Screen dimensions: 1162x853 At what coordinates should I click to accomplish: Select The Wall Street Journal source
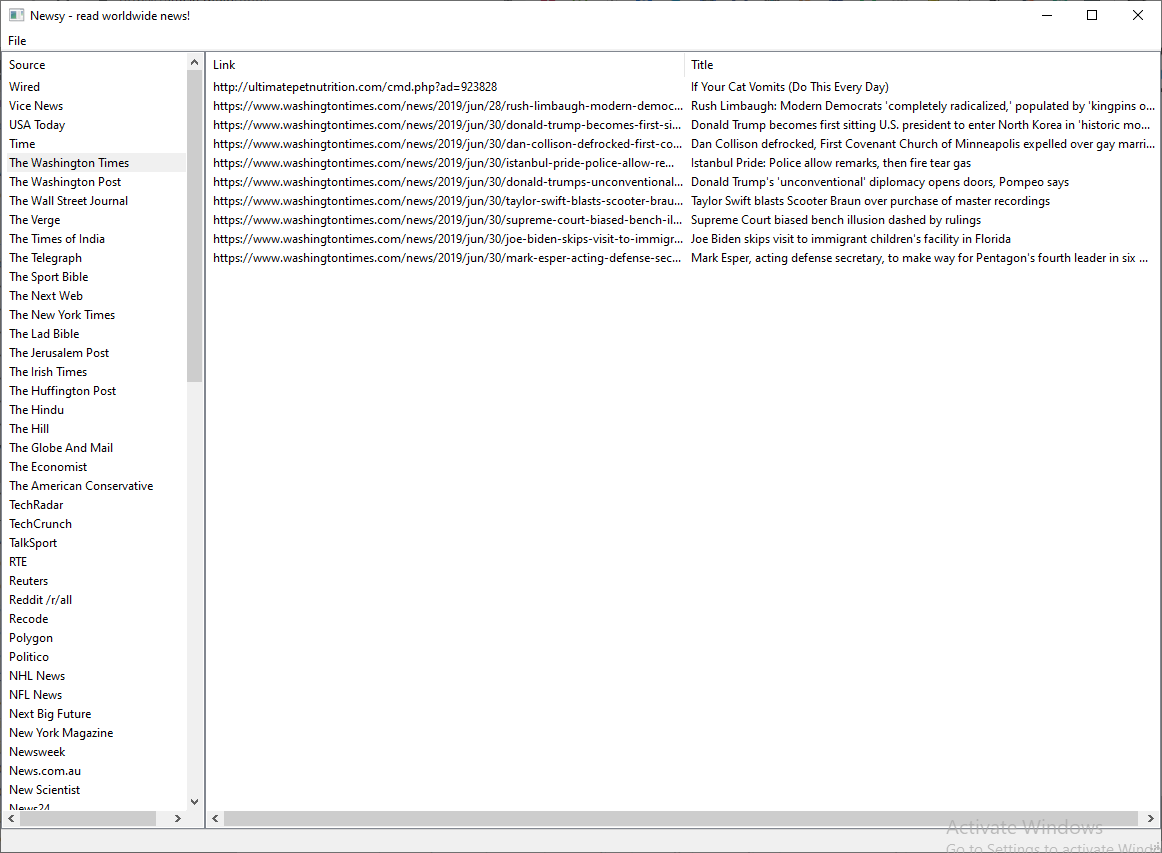tap(68, 201)
